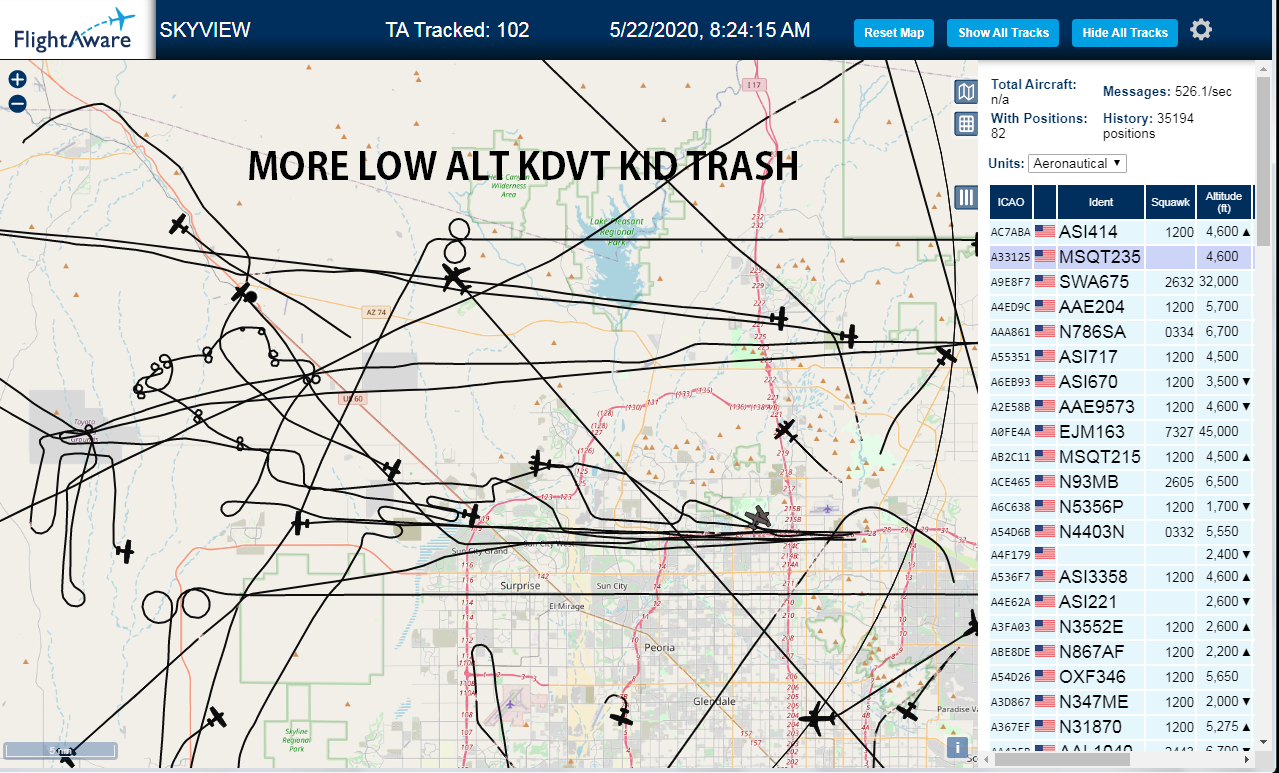The width and height of the screenshot is (1279, 773).
Task: Open the map layer switcher icon
Action: click(x=966, y=93)
